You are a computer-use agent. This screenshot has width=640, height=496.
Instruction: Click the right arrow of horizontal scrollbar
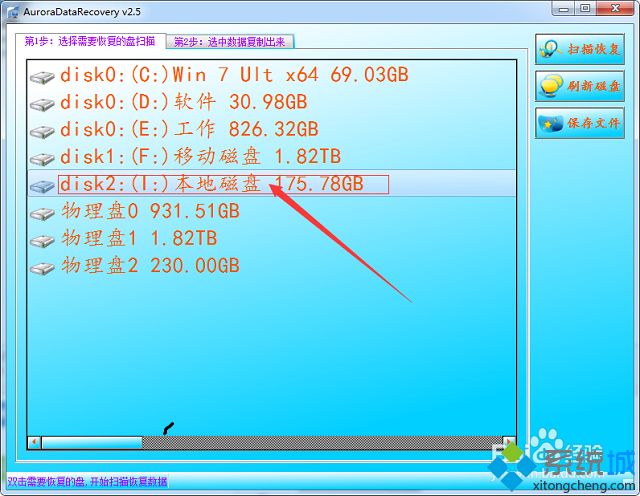pyautogui.click(x=509, y=443)
